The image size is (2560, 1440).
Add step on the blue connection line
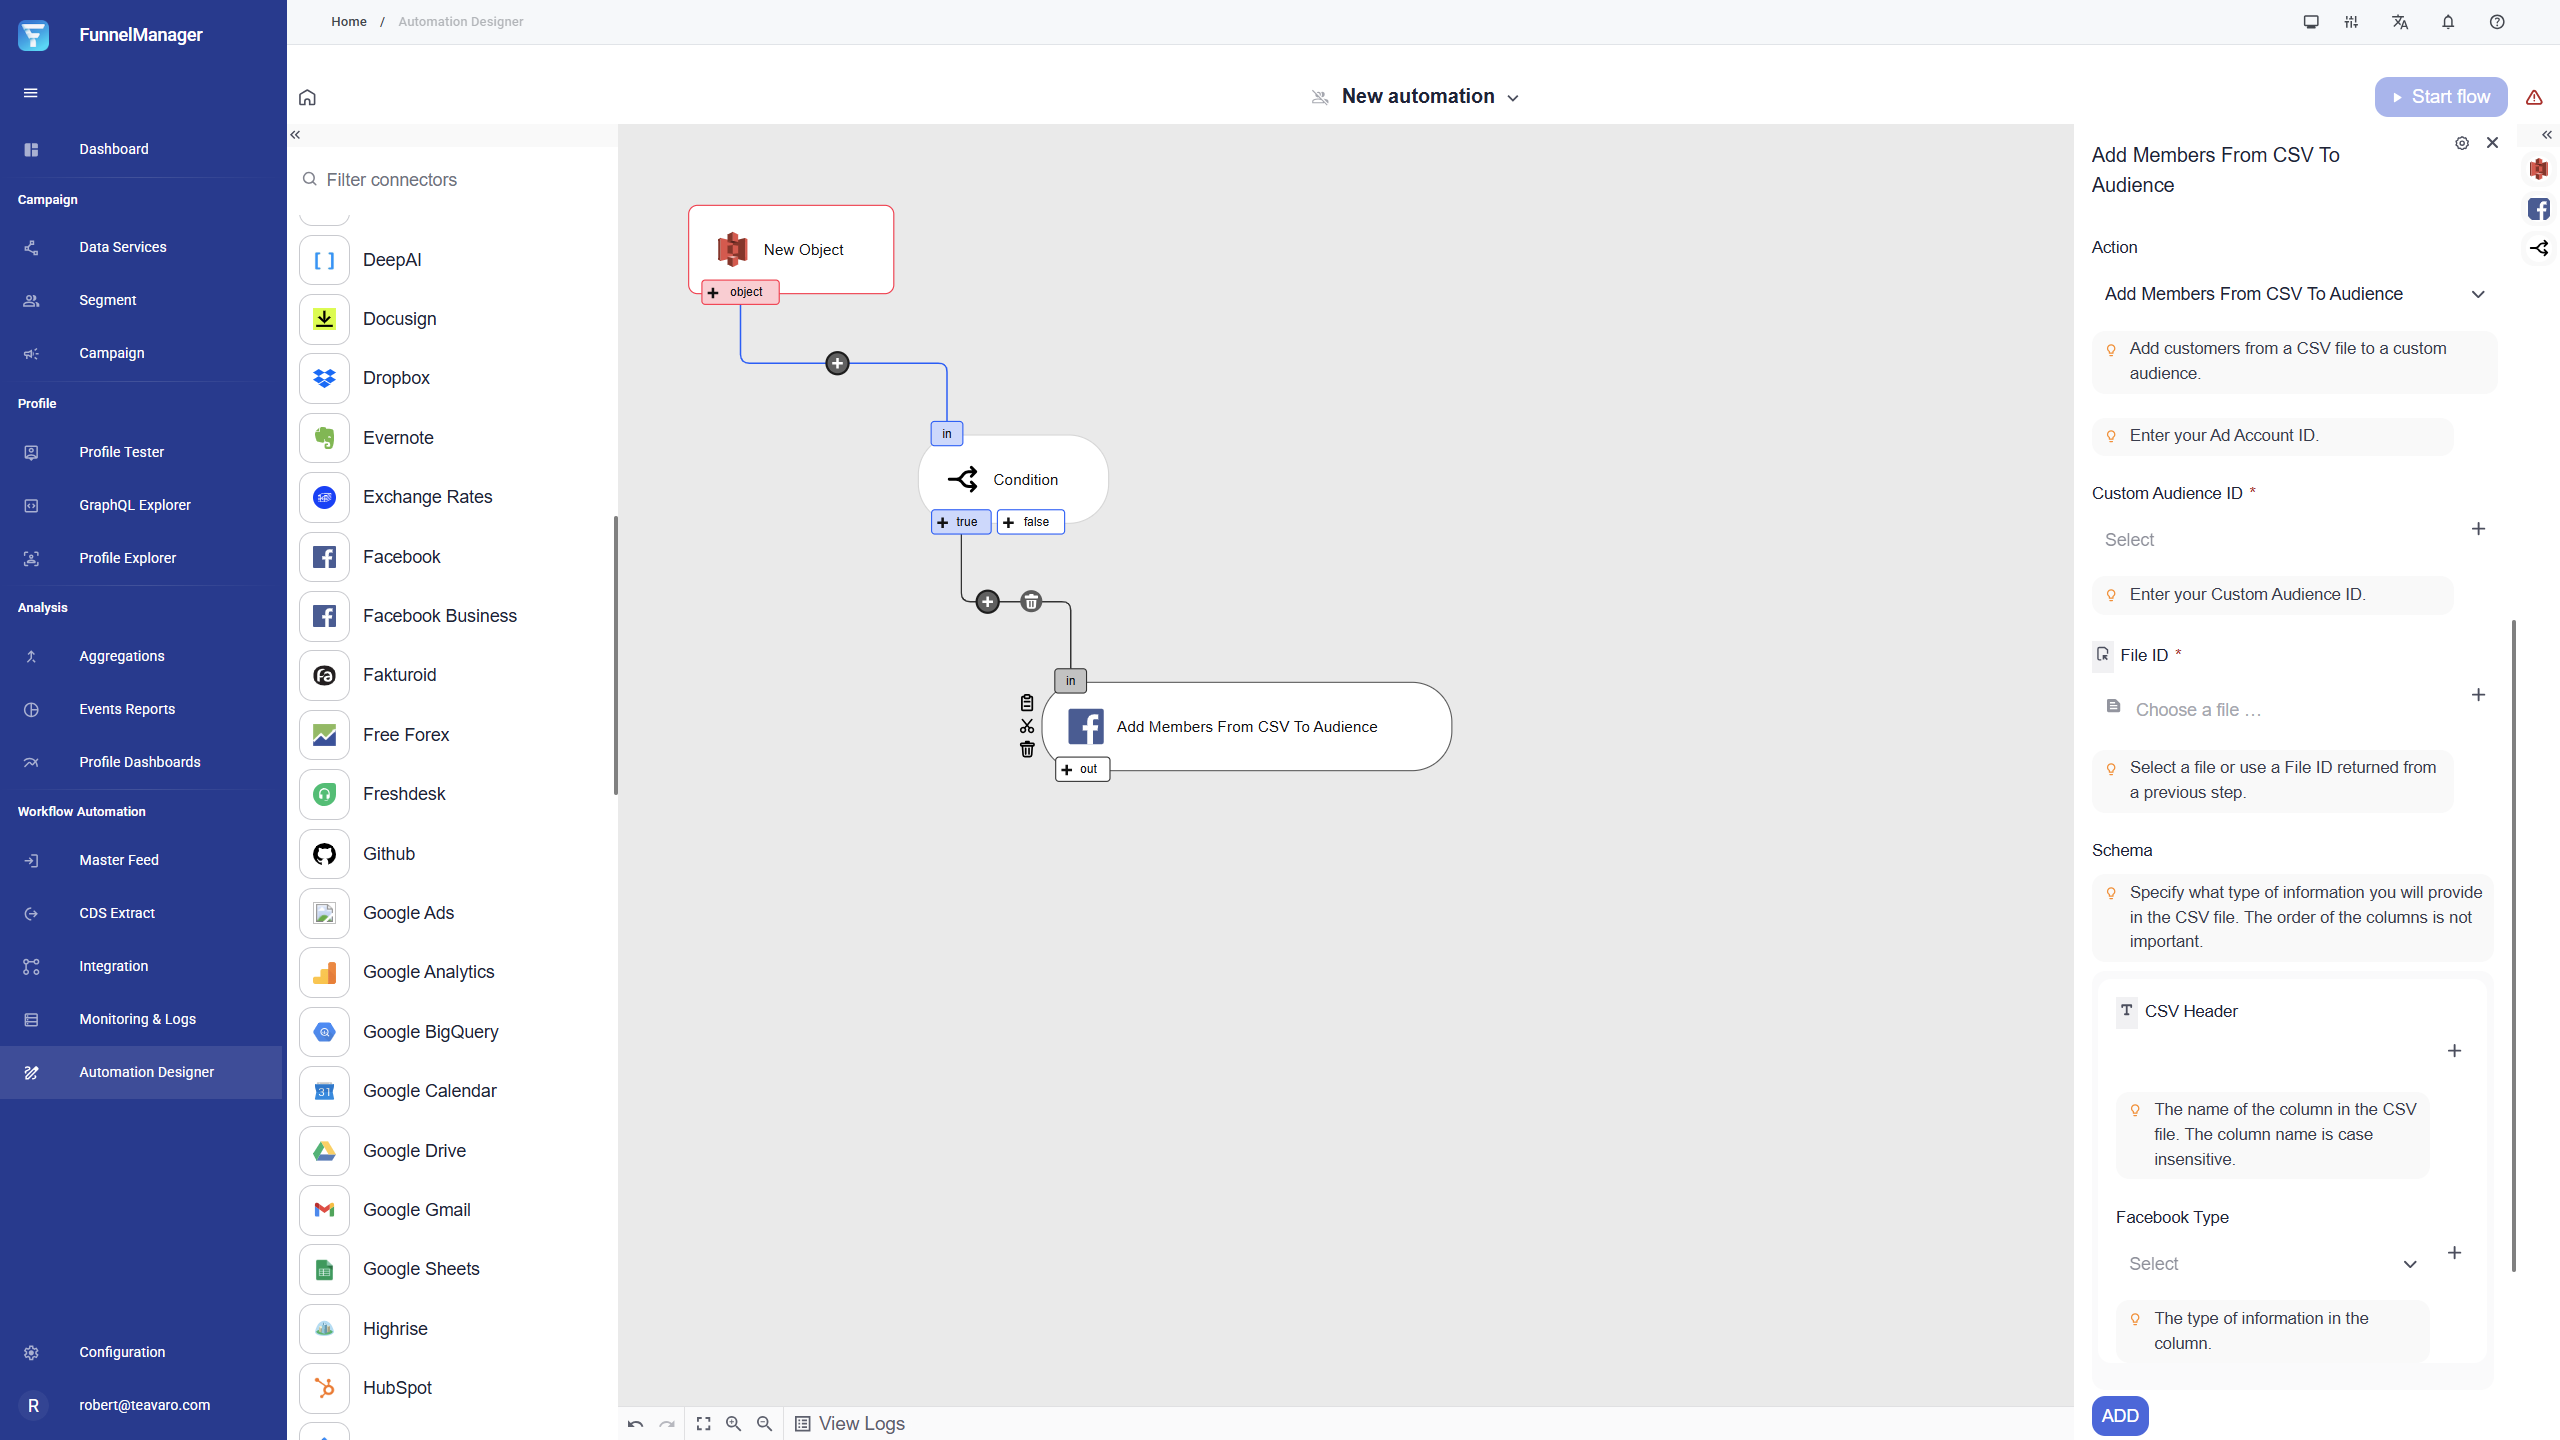(x=837, y=363)
